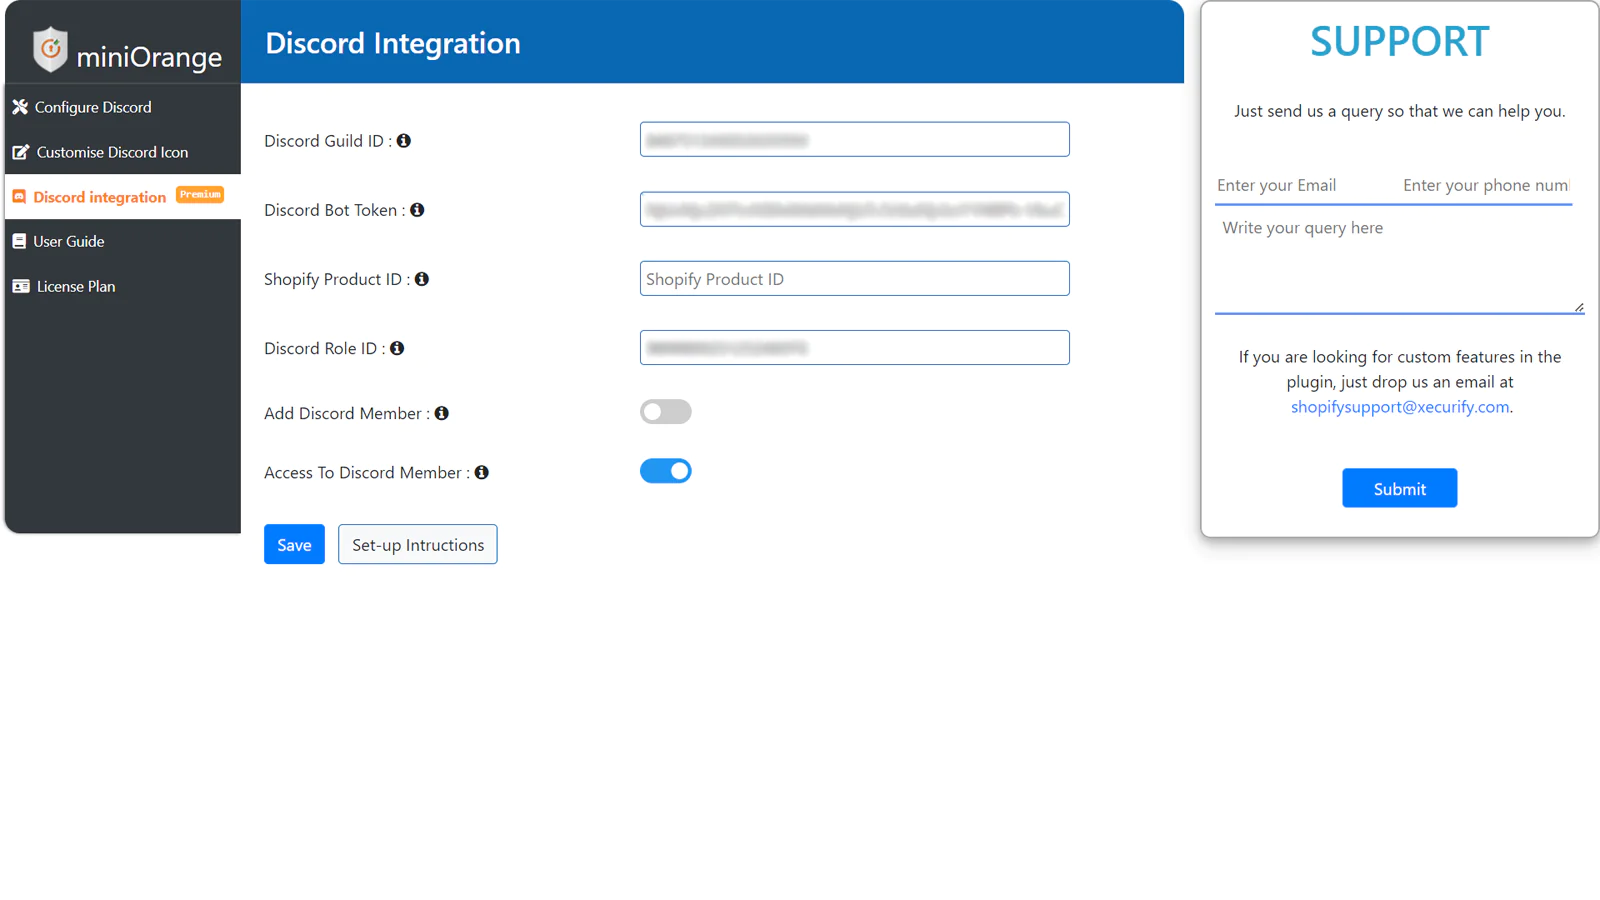Click shopifysupport@xecurify.com email link

[1399, 407]
